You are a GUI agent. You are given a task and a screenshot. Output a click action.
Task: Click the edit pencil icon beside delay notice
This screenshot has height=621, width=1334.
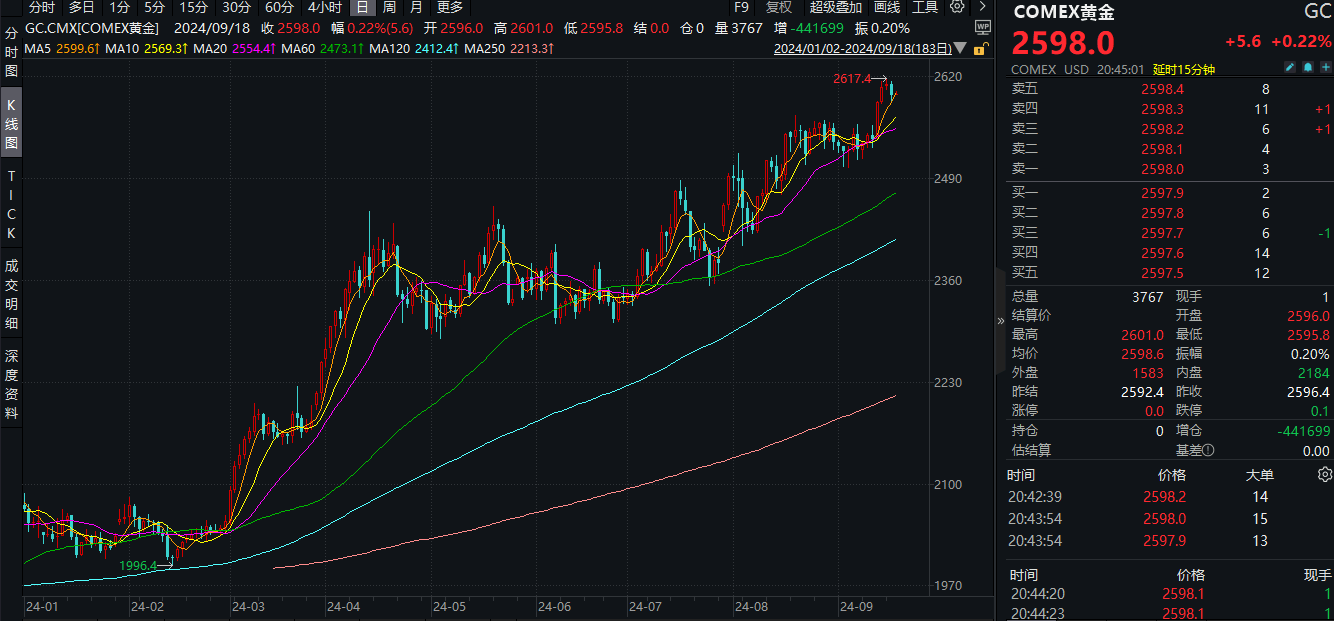1290,69
